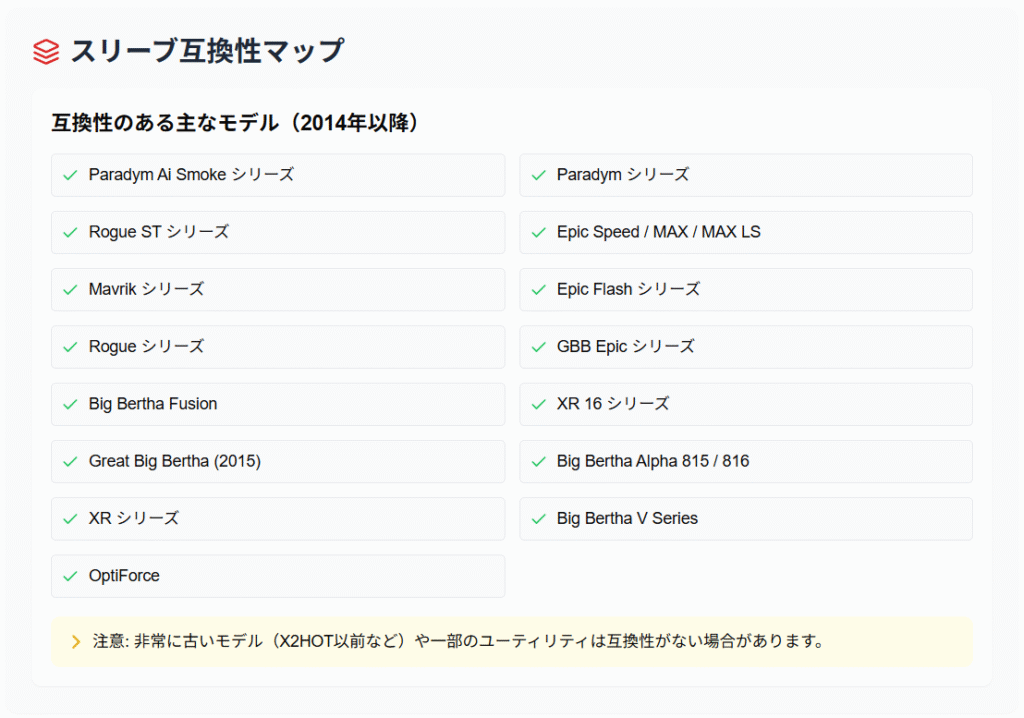
Task: Select the Big Bertha Fusion text
Action: (x=153, y=404)
